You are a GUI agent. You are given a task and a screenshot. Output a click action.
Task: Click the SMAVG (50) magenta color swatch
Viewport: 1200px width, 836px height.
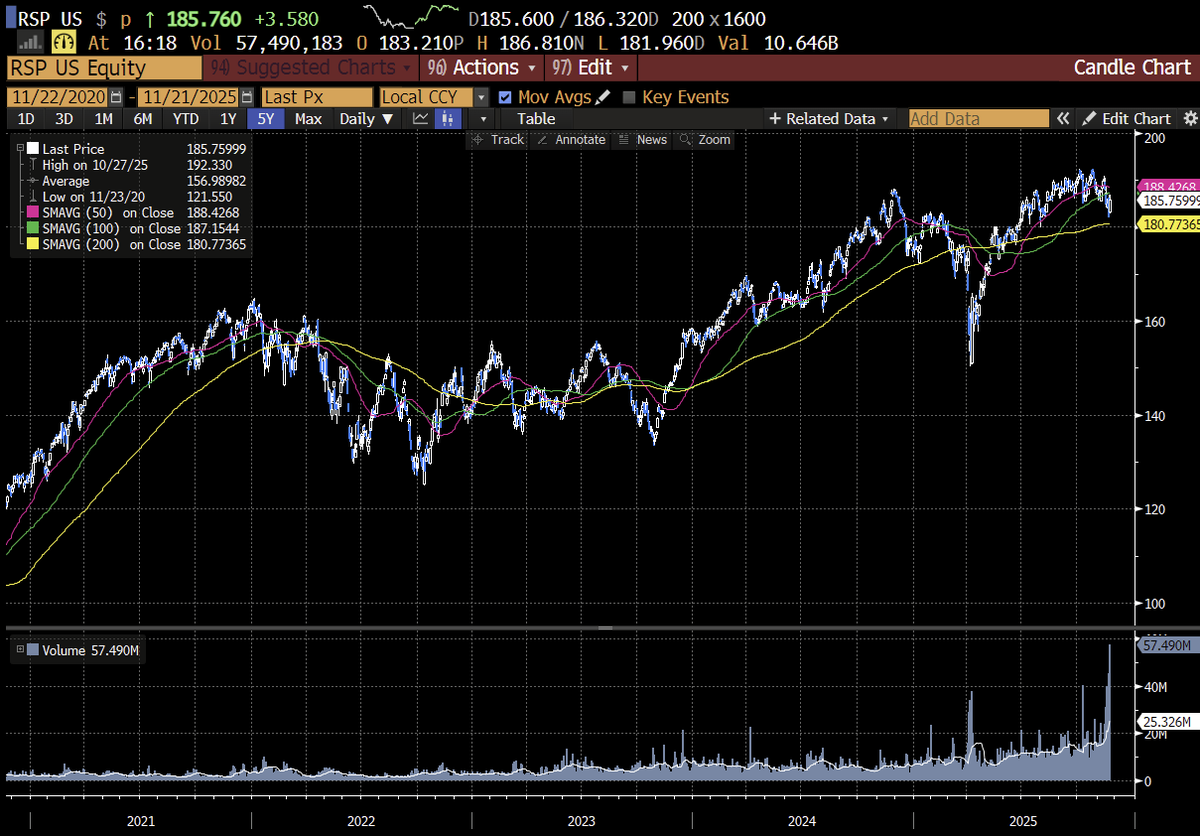click(33, 213)
